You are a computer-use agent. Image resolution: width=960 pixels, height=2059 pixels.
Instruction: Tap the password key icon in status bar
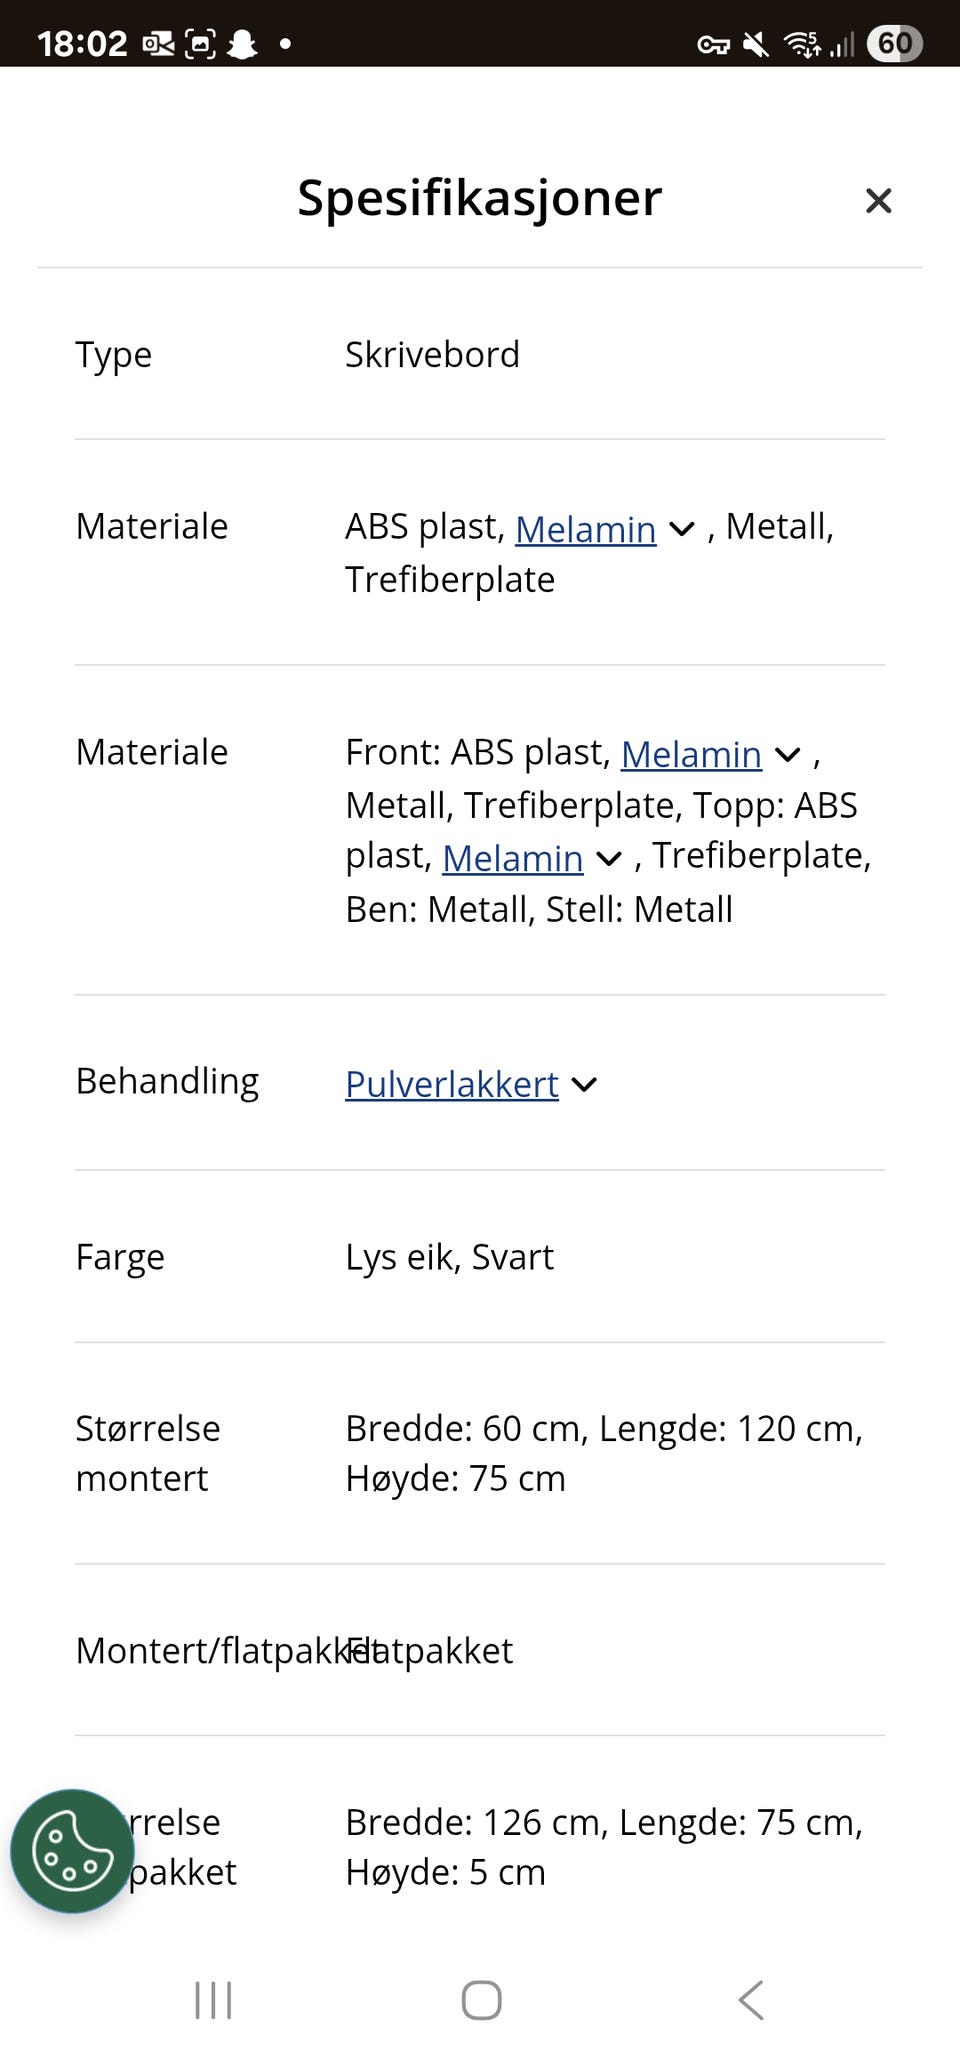pyautogui.click(x=716, y=43)
